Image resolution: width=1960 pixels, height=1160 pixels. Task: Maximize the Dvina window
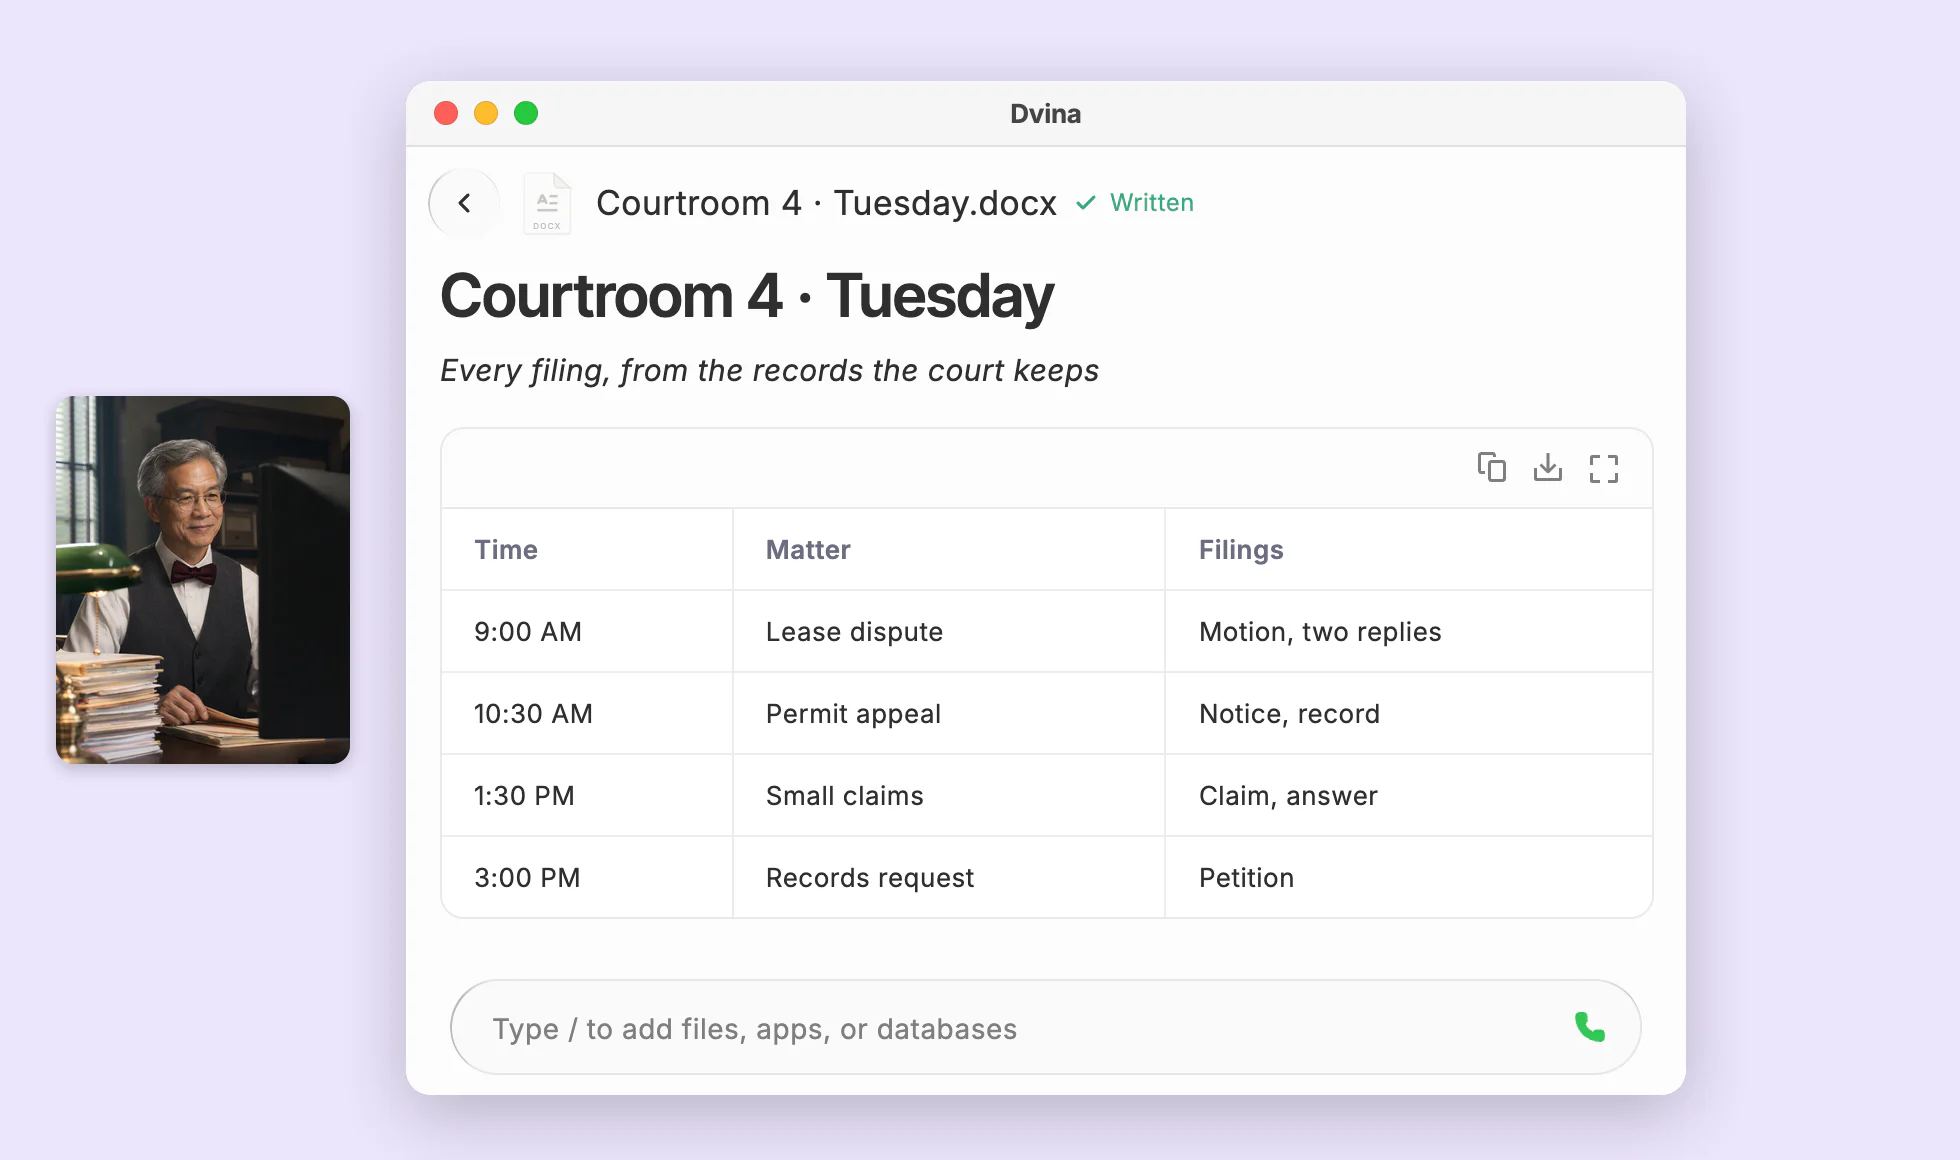(x=526, y=113)
